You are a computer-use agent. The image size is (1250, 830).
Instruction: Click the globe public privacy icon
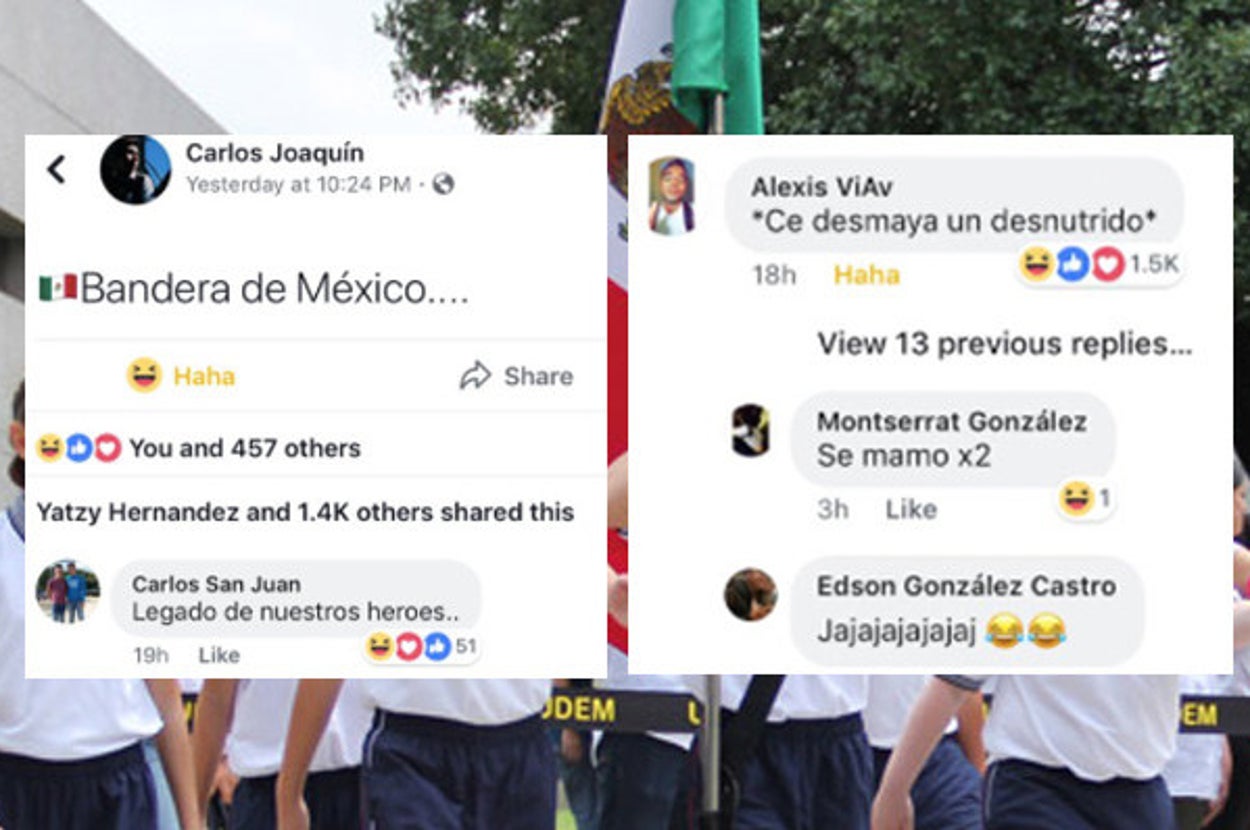pos(443,185)
